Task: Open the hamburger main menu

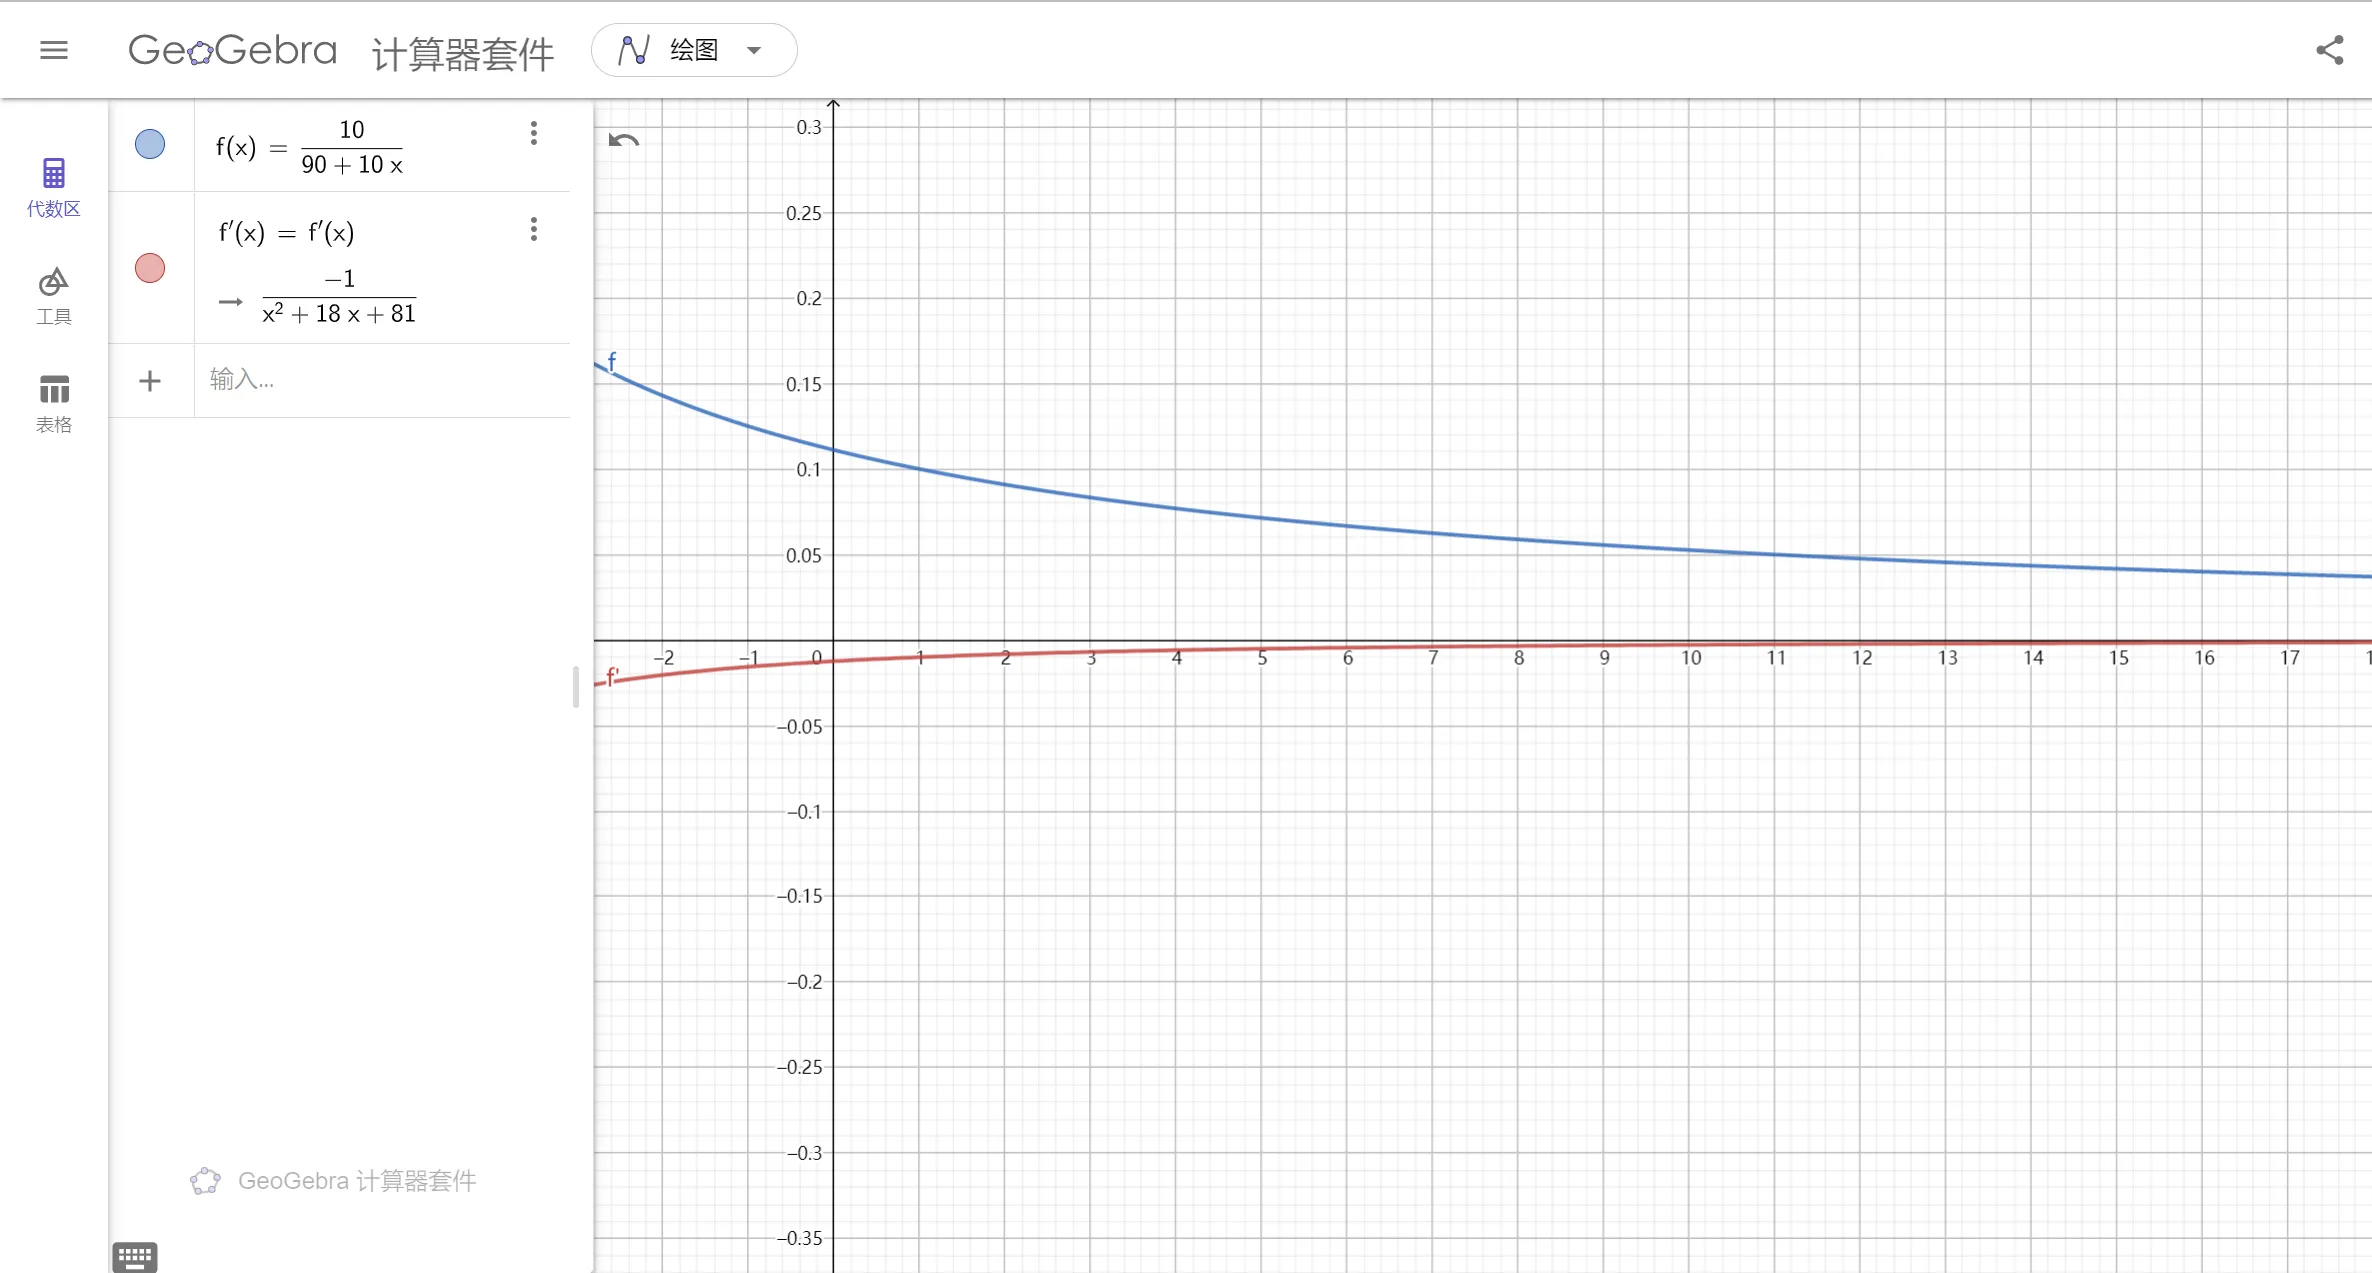Action: [x=54, y=50]
